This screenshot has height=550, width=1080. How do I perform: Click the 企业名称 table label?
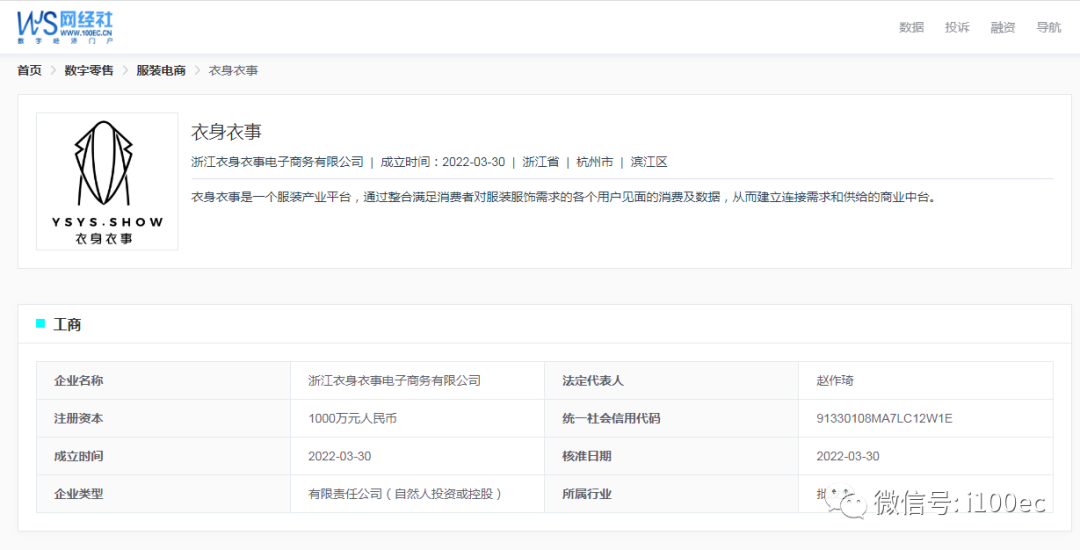click(x=79, y=381)
